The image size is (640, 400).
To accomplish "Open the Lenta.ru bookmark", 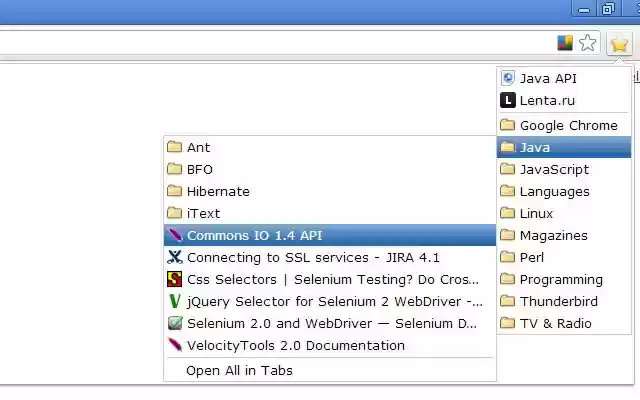I will click(x=564, y=100).
